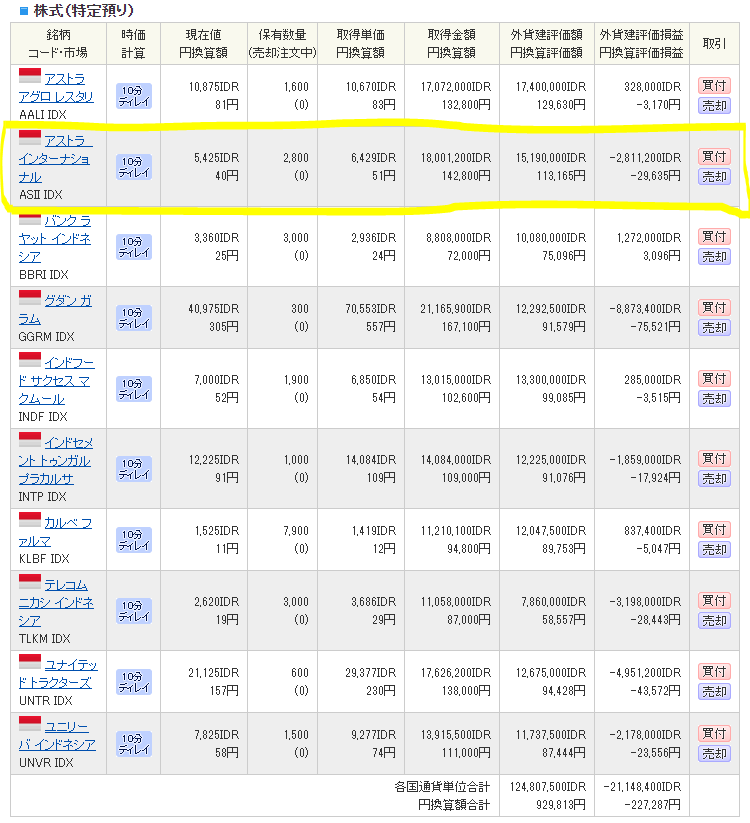Click the 買付 button for ASII
This screenshot has height=823, width=750.
click(x=714, y=156)
